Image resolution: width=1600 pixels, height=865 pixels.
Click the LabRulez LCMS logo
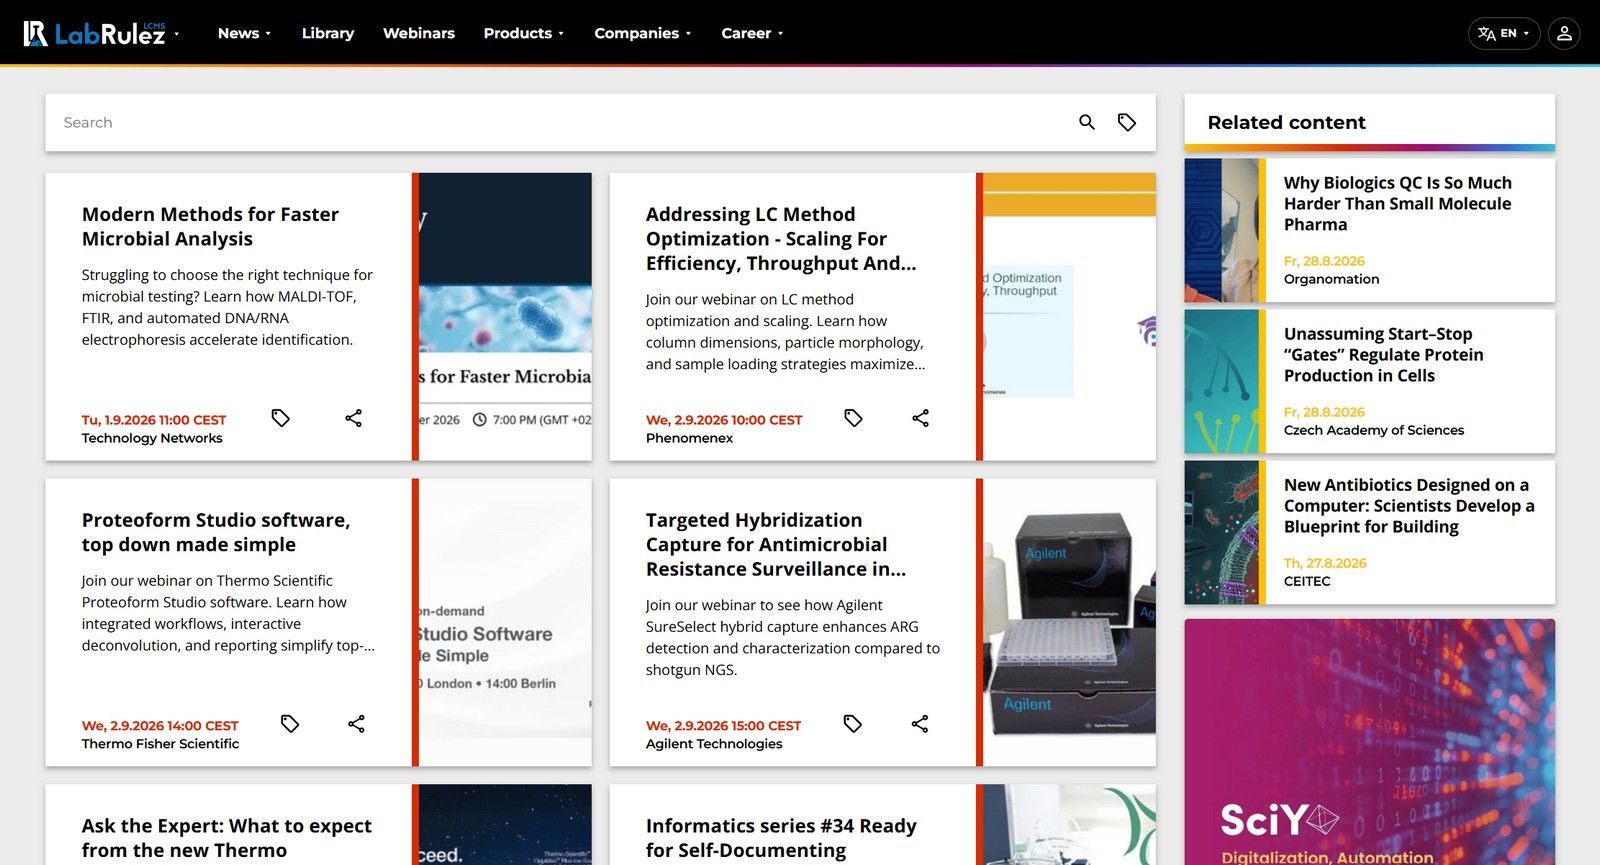(x=95, y=33)
